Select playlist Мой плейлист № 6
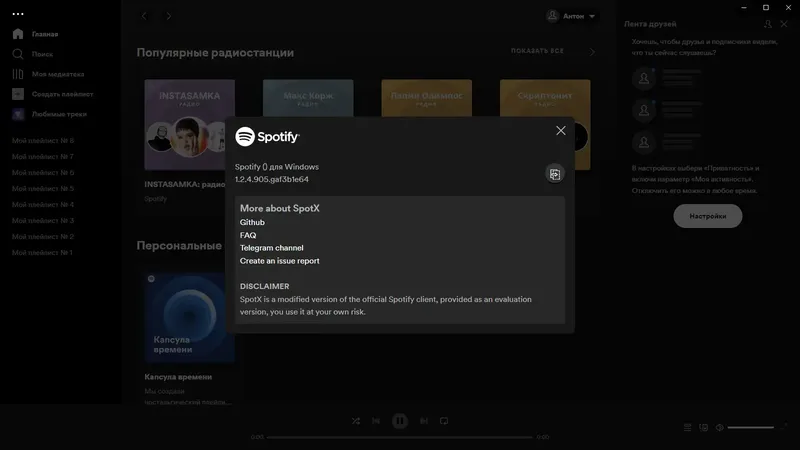The height and width of the screenshot is (450, 800). point(43,172)
